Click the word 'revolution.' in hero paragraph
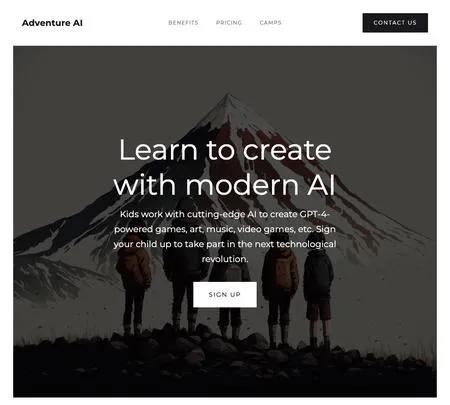Screen dimensions: 450x405 (x=225, y=259)
